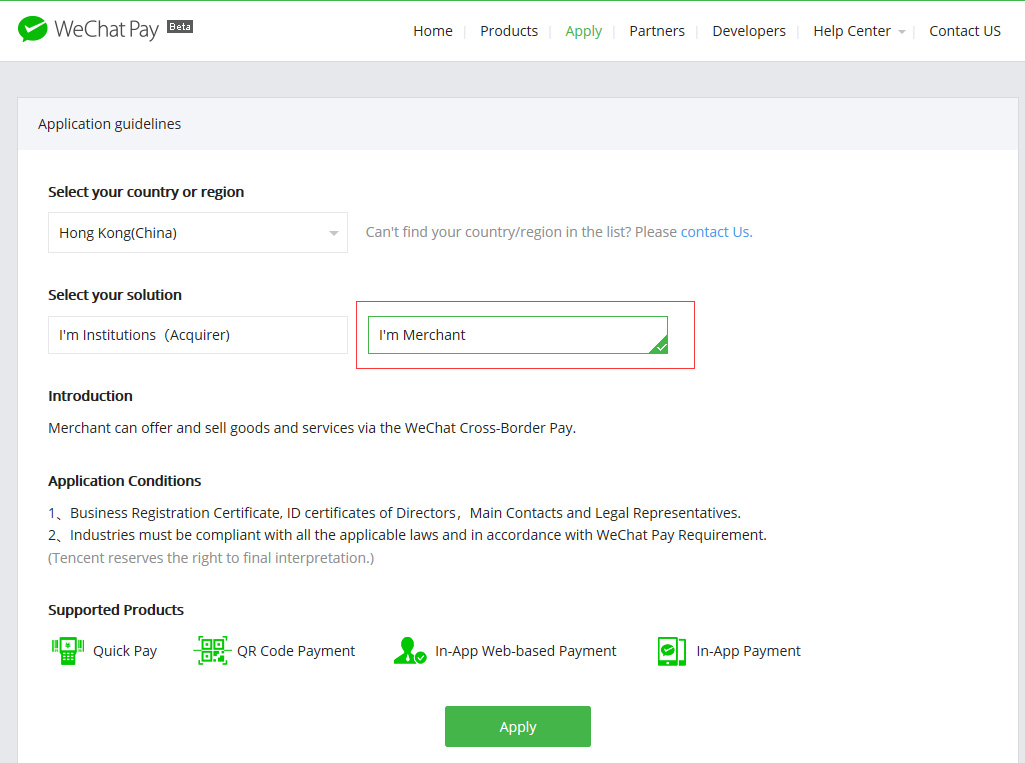Go to the Products page
Viewport: 1025px width, 763px height.
(509, 31)
